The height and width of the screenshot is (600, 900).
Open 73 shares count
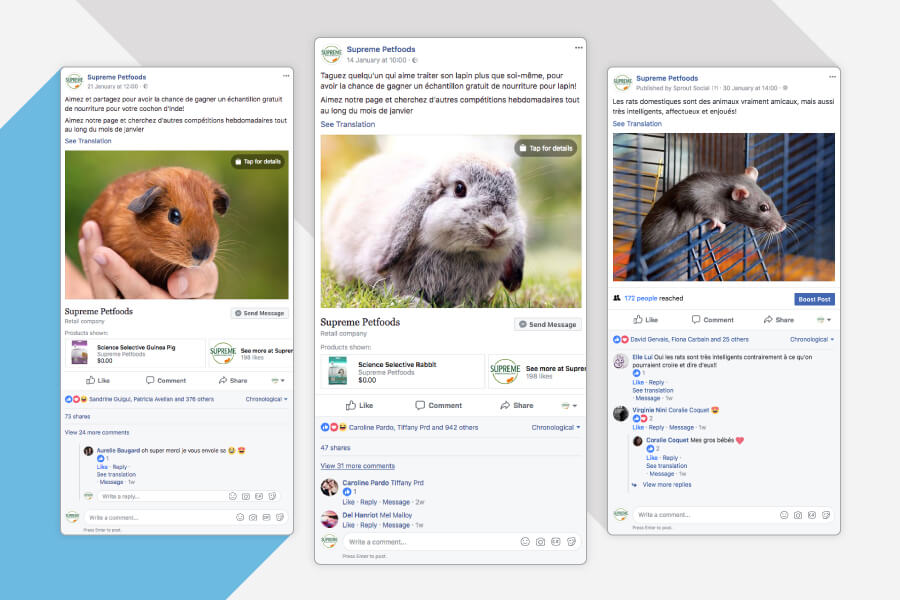click(77, 416)
